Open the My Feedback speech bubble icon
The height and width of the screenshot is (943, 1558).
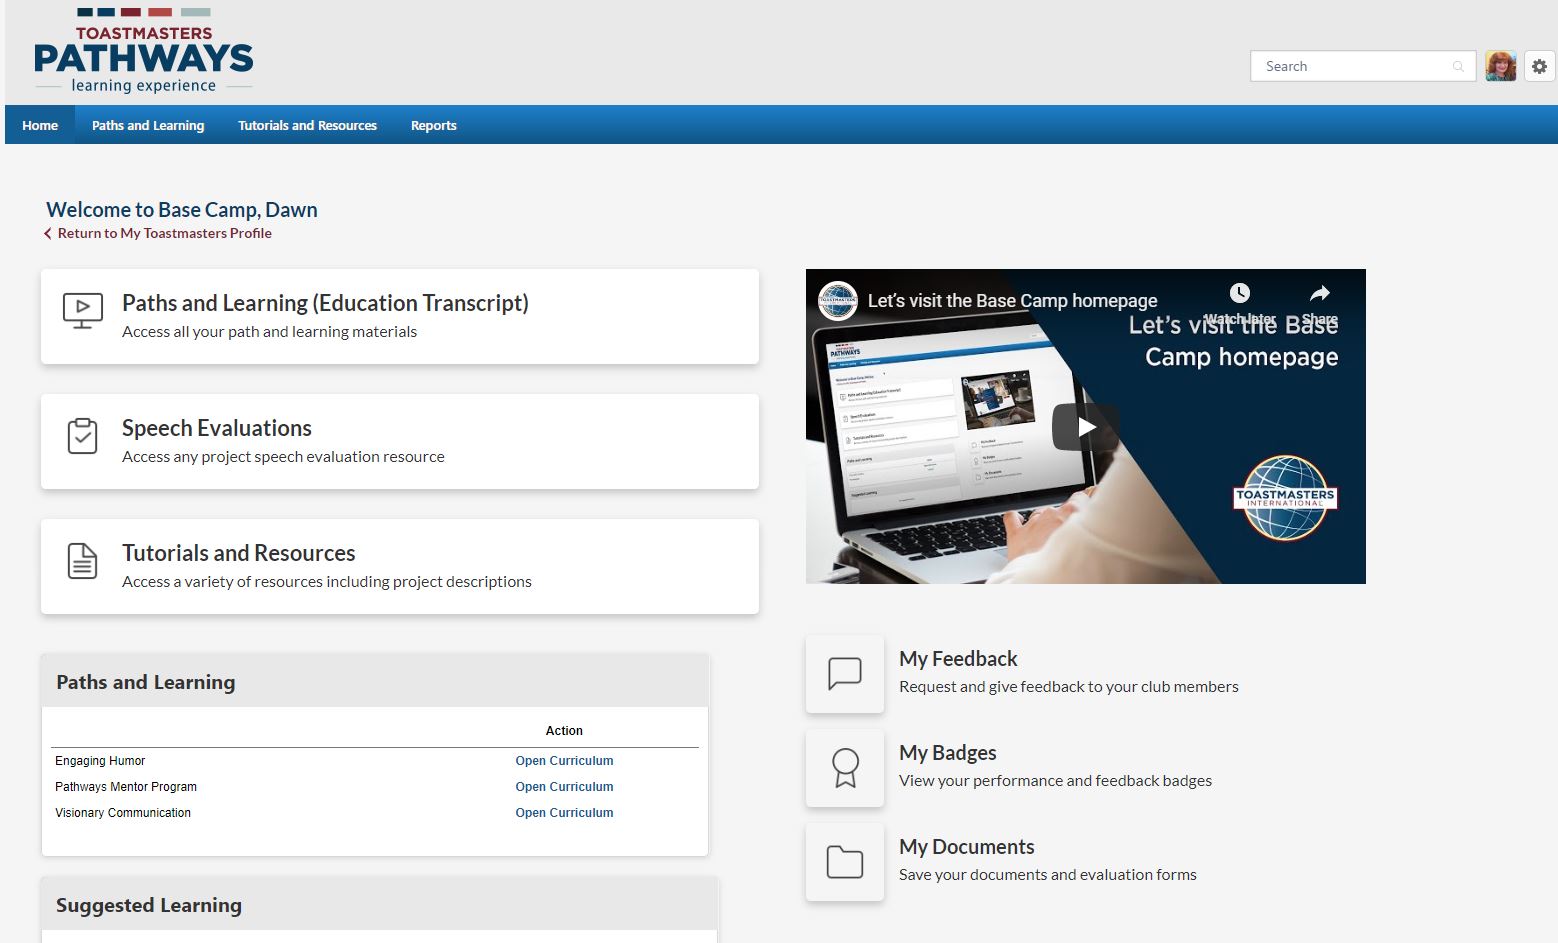[845, 674]
